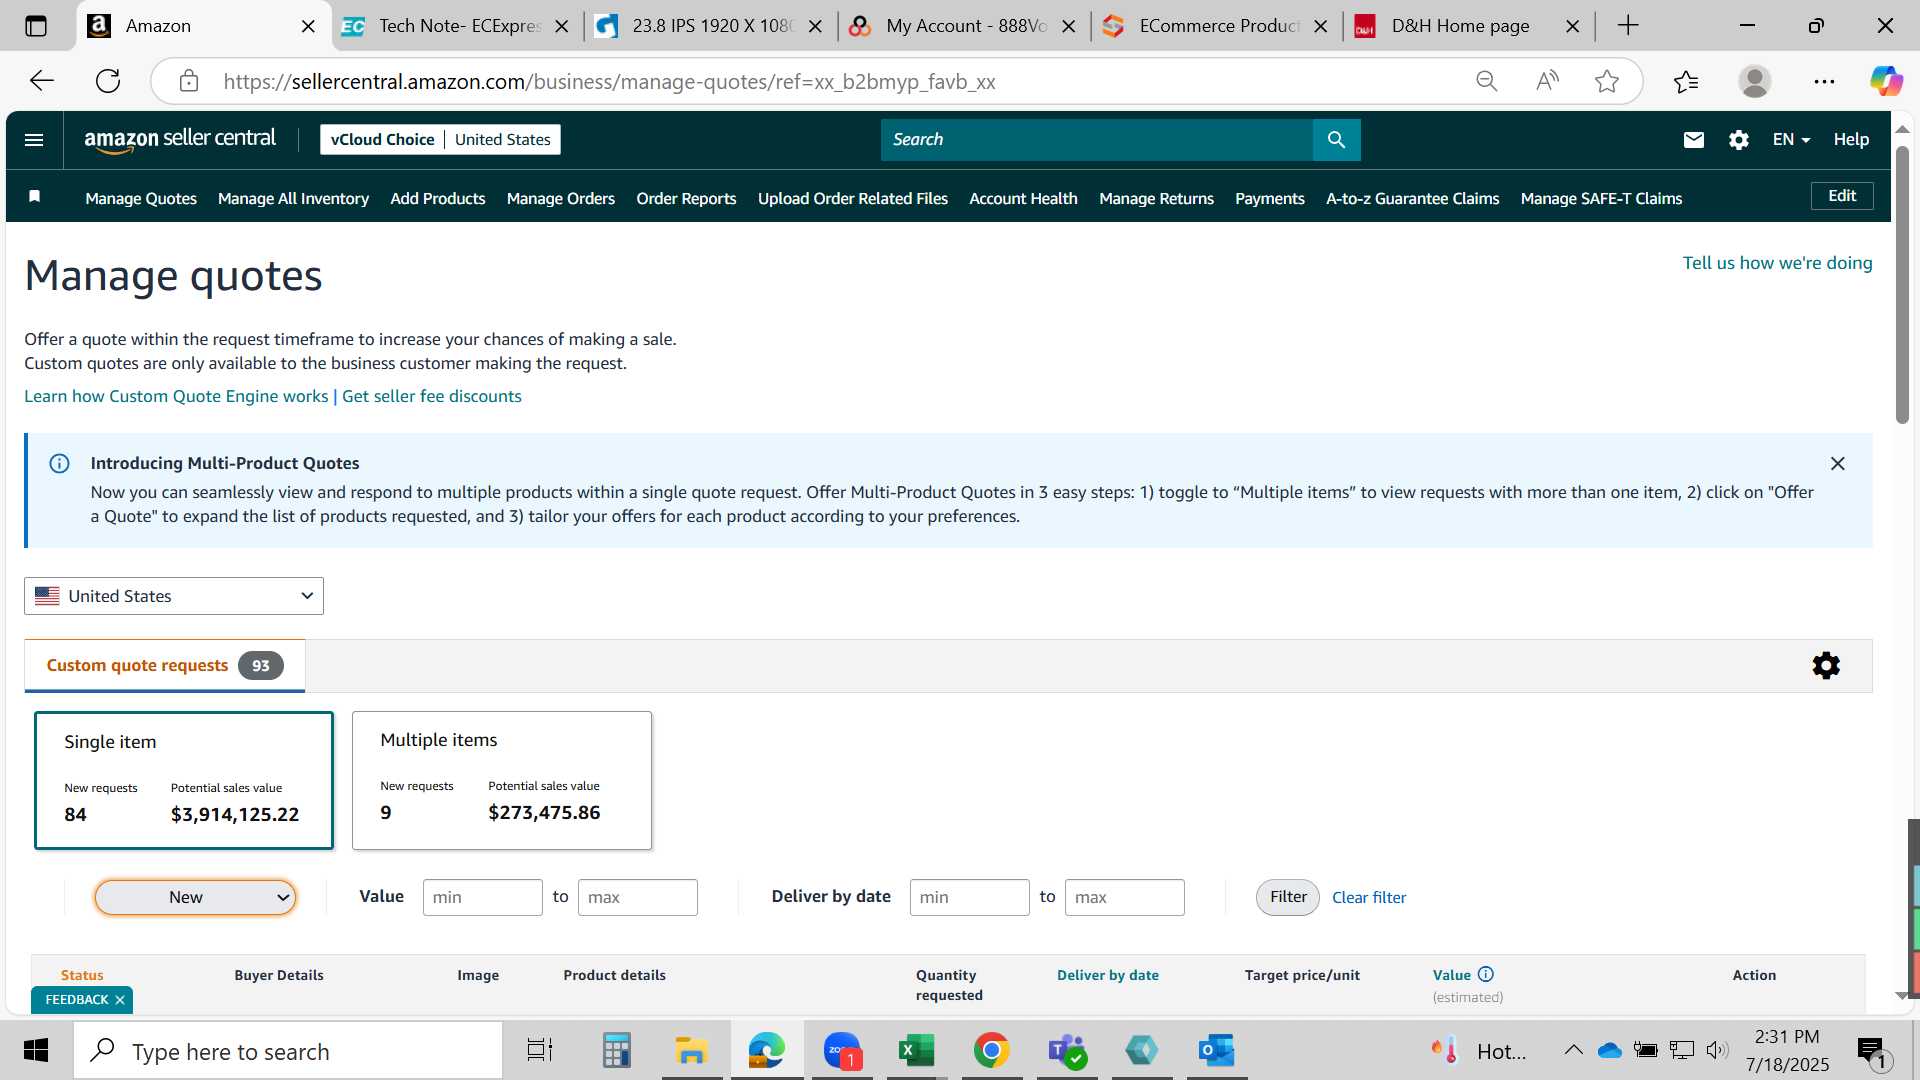Click the Edit favorites bar button
This screenshot has width=1920, height=1080.
pyautogui.click(x=1842, y=196)
